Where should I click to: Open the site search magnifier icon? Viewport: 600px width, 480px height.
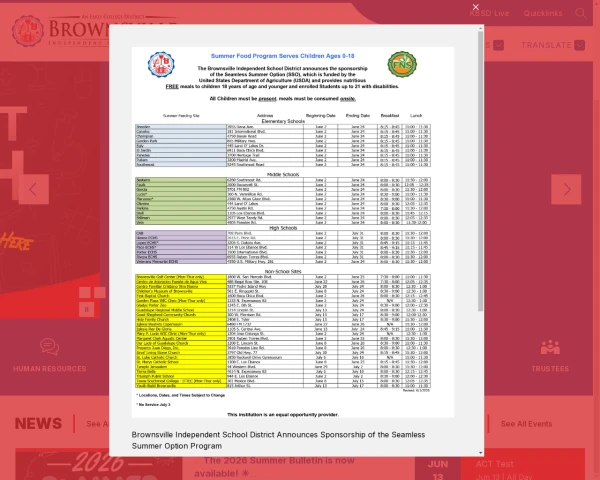tap(580, 13)
